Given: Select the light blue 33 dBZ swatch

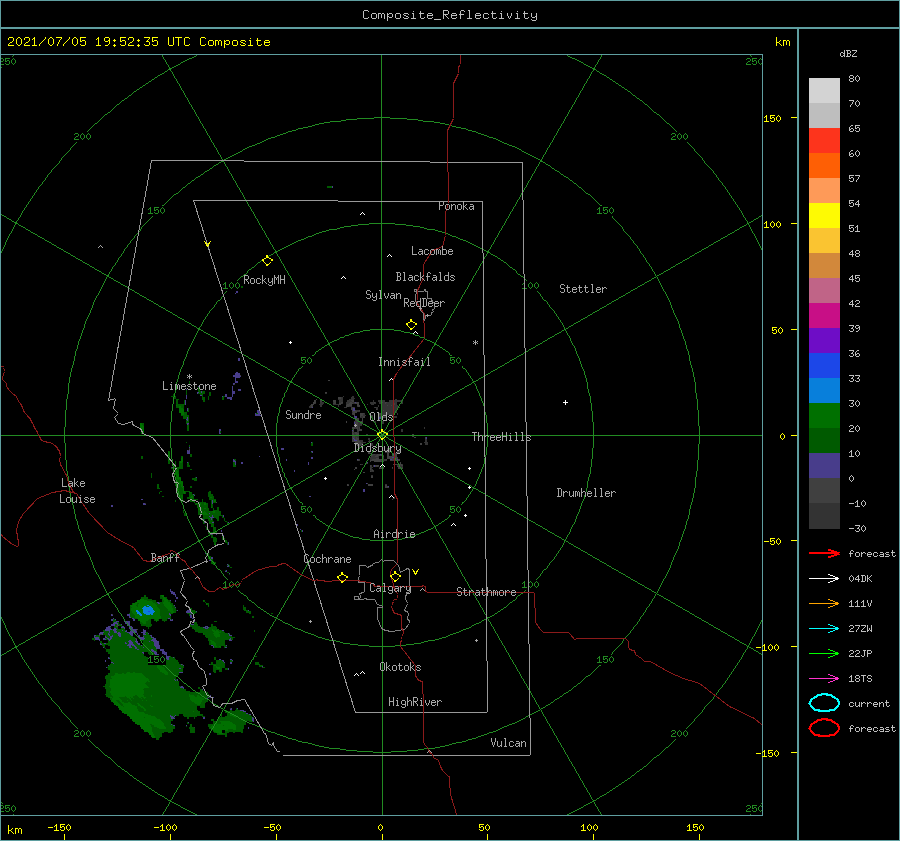Looking at the screenshot, I should (x=824, y=390).
